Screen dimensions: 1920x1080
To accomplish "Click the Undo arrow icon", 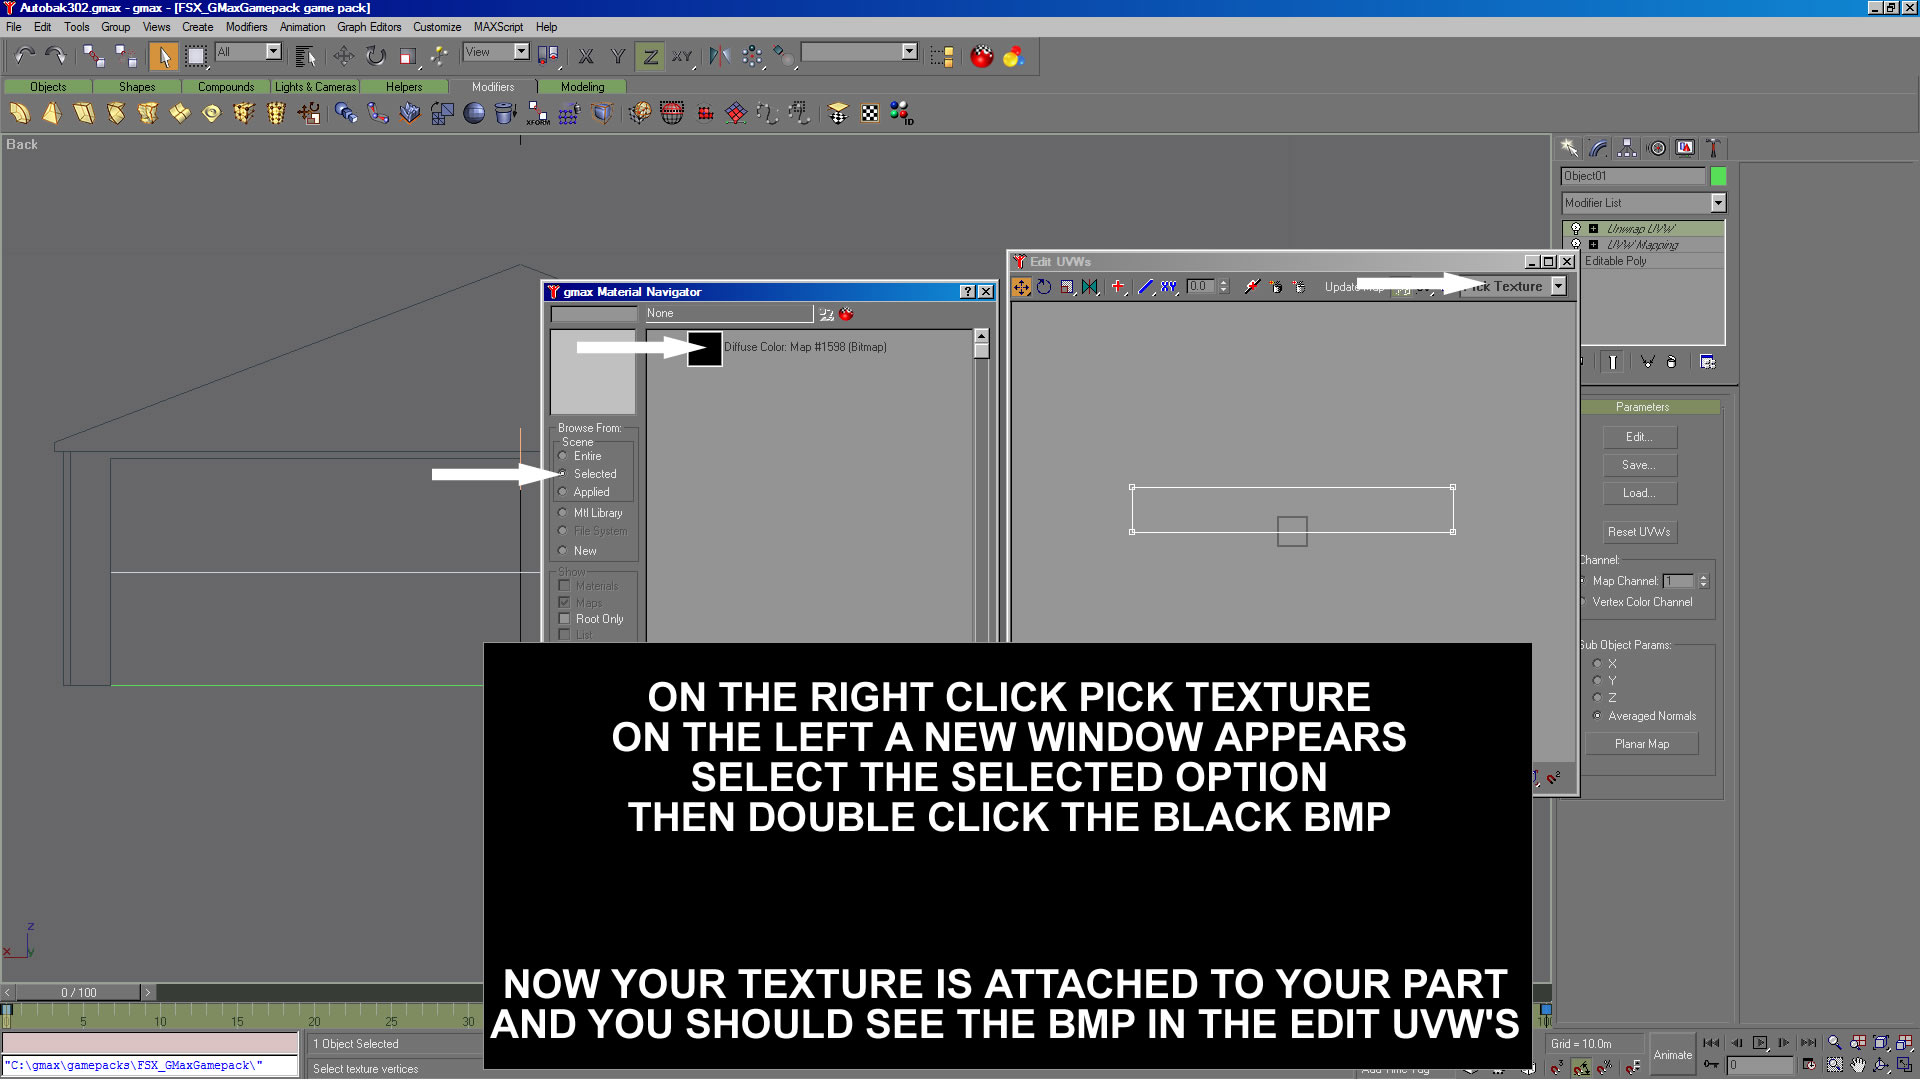I will pos(24,55).
